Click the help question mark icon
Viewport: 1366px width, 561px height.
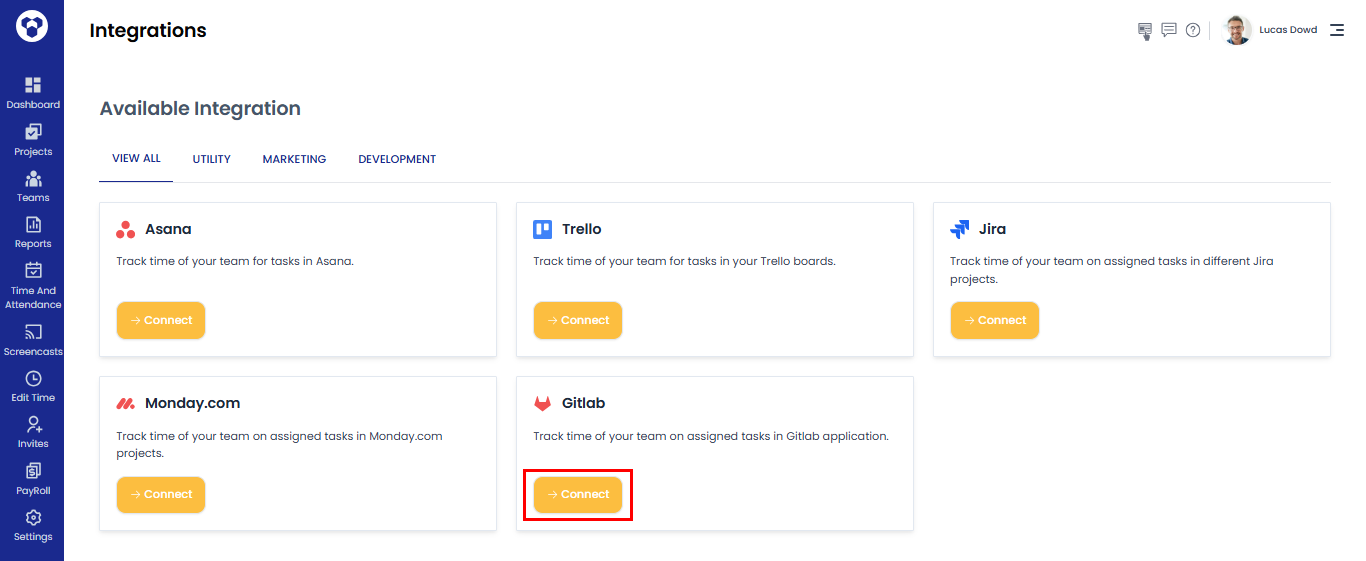pos(1193,30)
